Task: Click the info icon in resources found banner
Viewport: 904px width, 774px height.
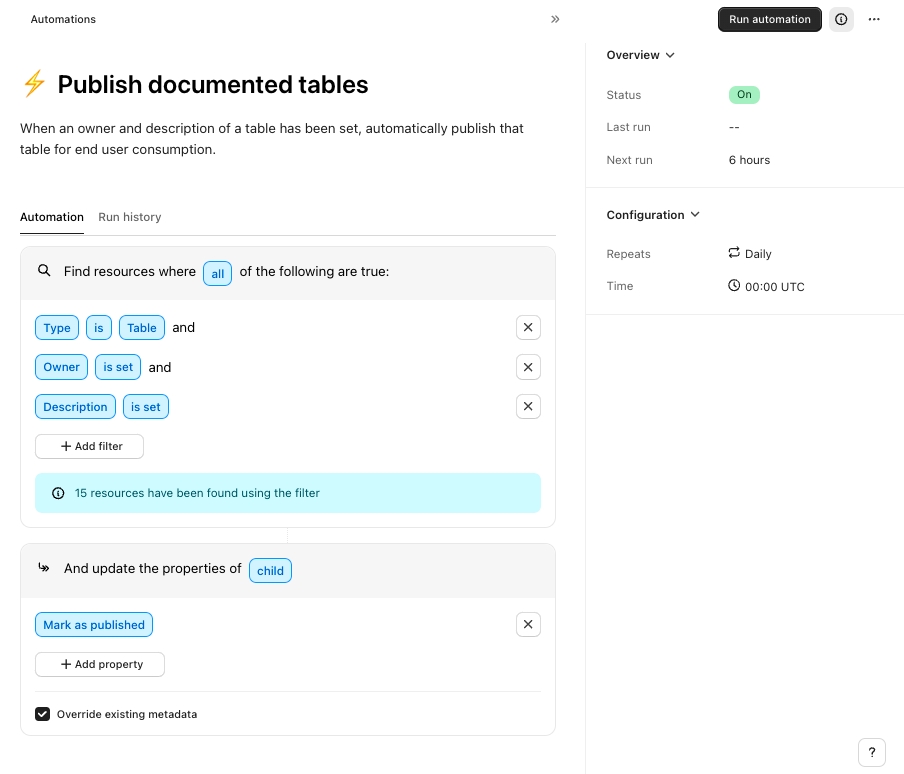Action: coord(58,493)
